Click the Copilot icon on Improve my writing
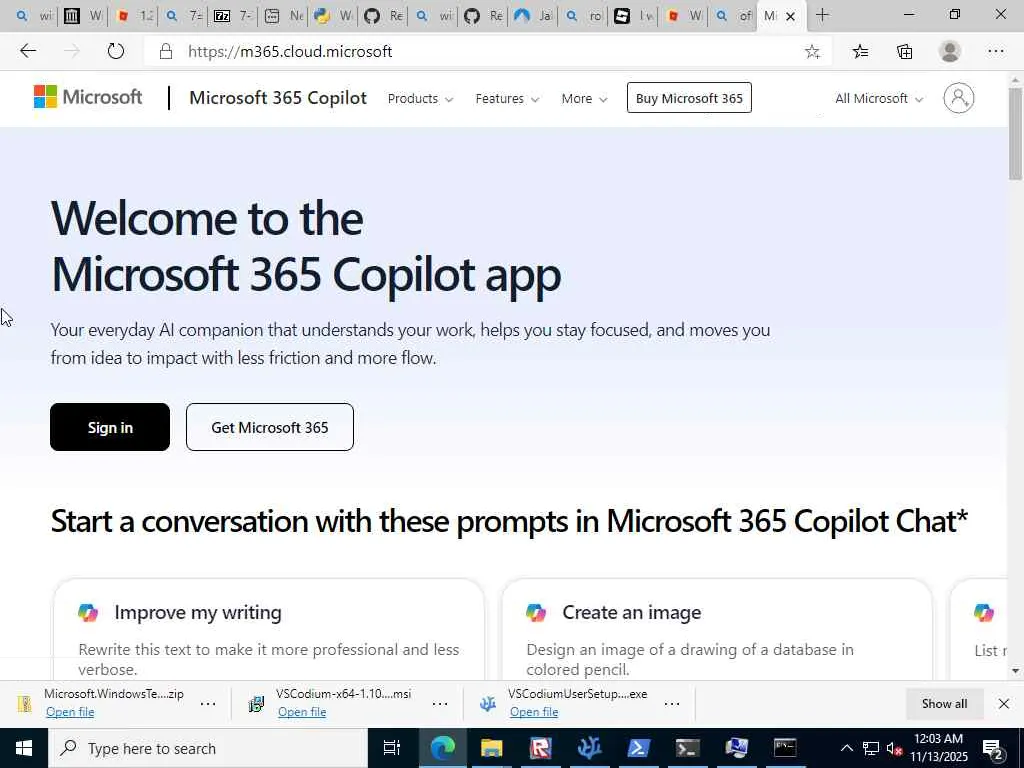Screen dimensions: 1024x768 pos(88,613)
